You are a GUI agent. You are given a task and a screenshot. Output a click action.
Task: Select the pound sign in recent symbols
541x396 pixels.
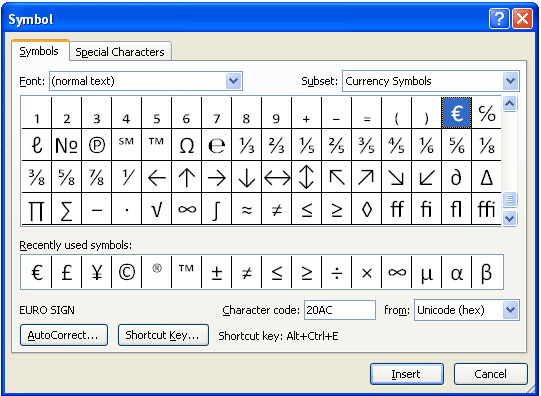pos(66,273)
